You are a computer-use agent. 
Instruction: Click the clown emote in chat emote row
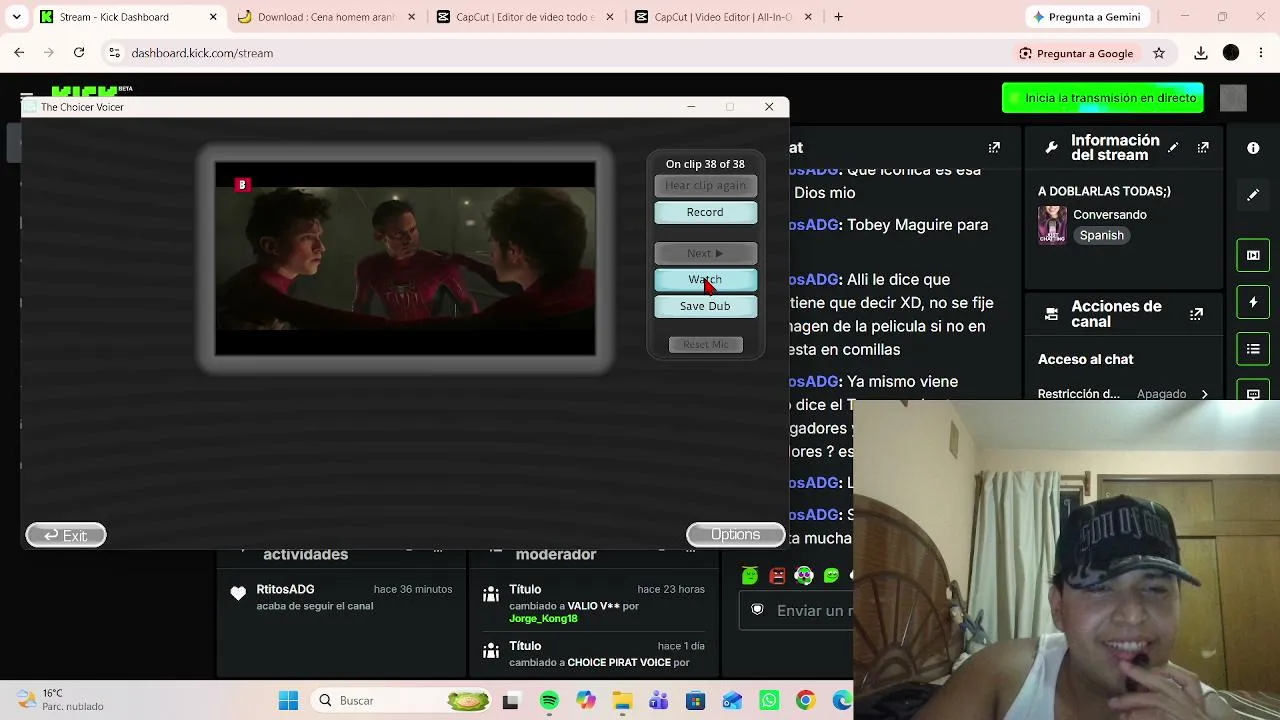point(804,575)
